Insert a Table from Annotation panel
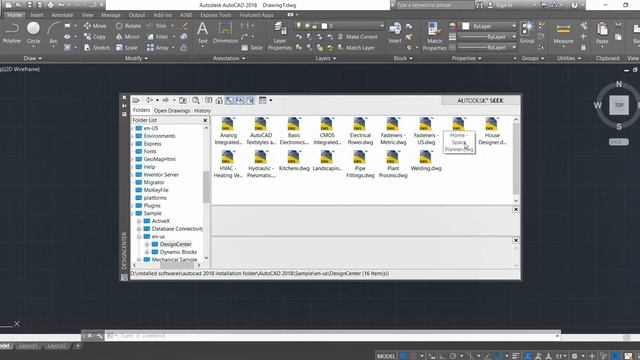 click(252, 48)
